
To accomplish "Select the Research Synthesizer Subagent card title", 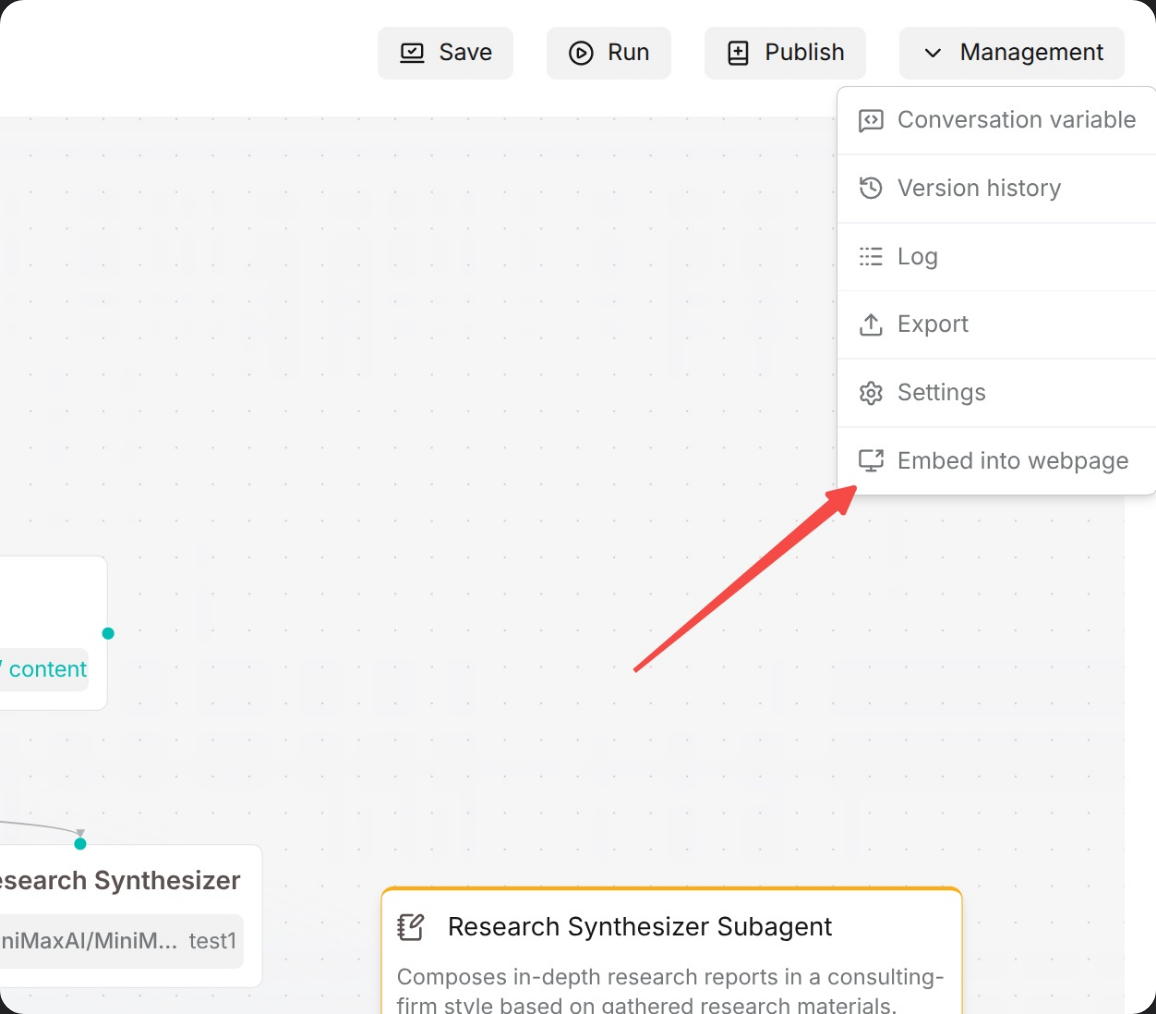I will [640, 927].
